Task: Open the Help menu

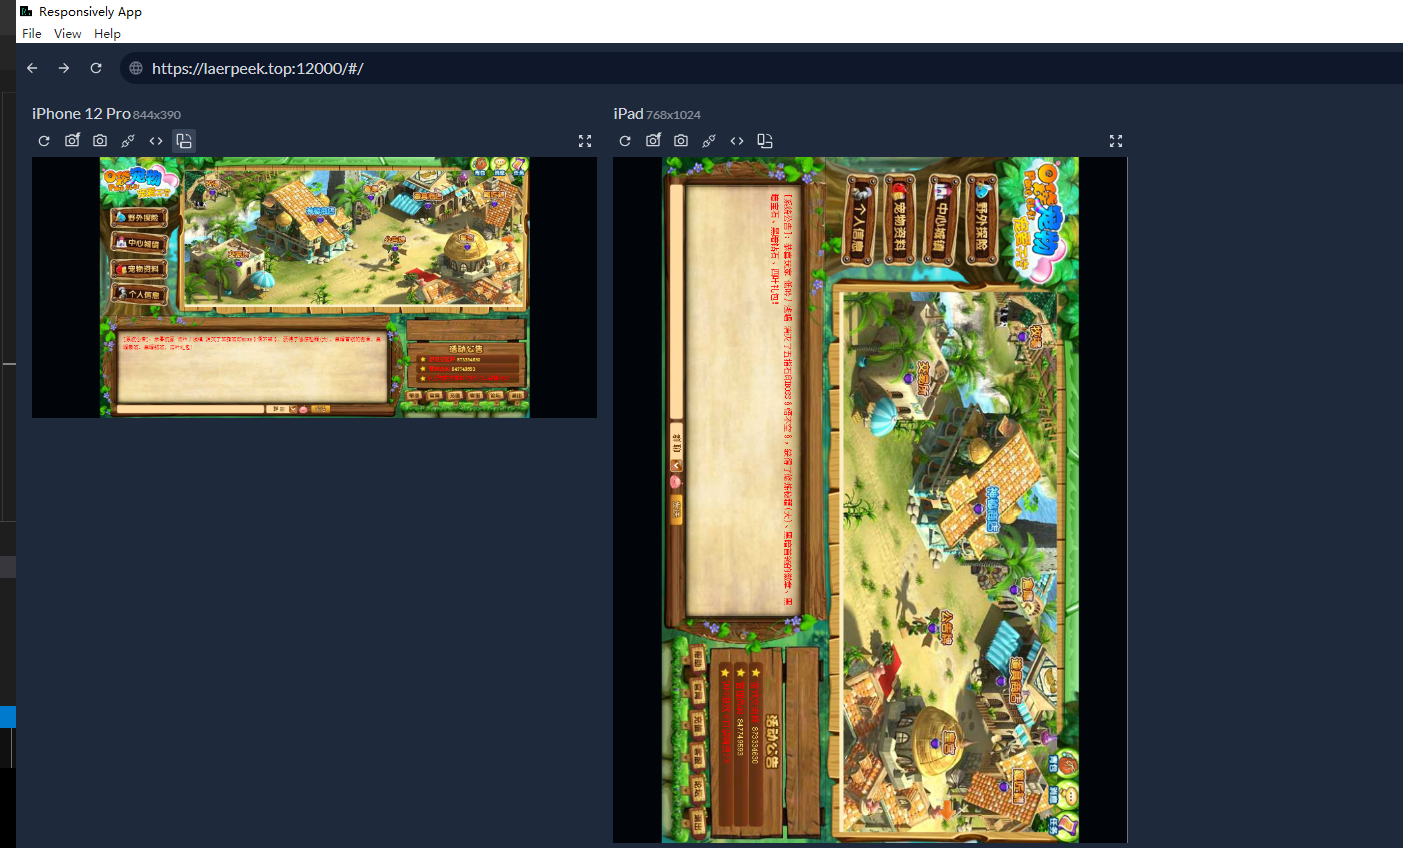Action: click(x=107, y=34)
